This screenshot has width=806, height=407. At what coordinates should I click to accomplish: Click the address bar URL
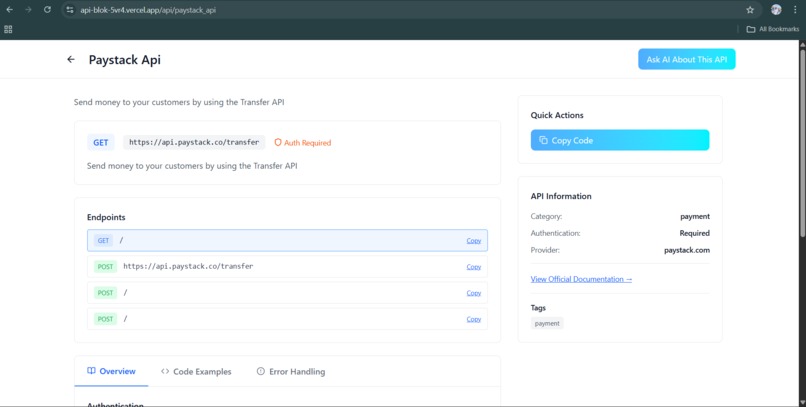point(148,10)
